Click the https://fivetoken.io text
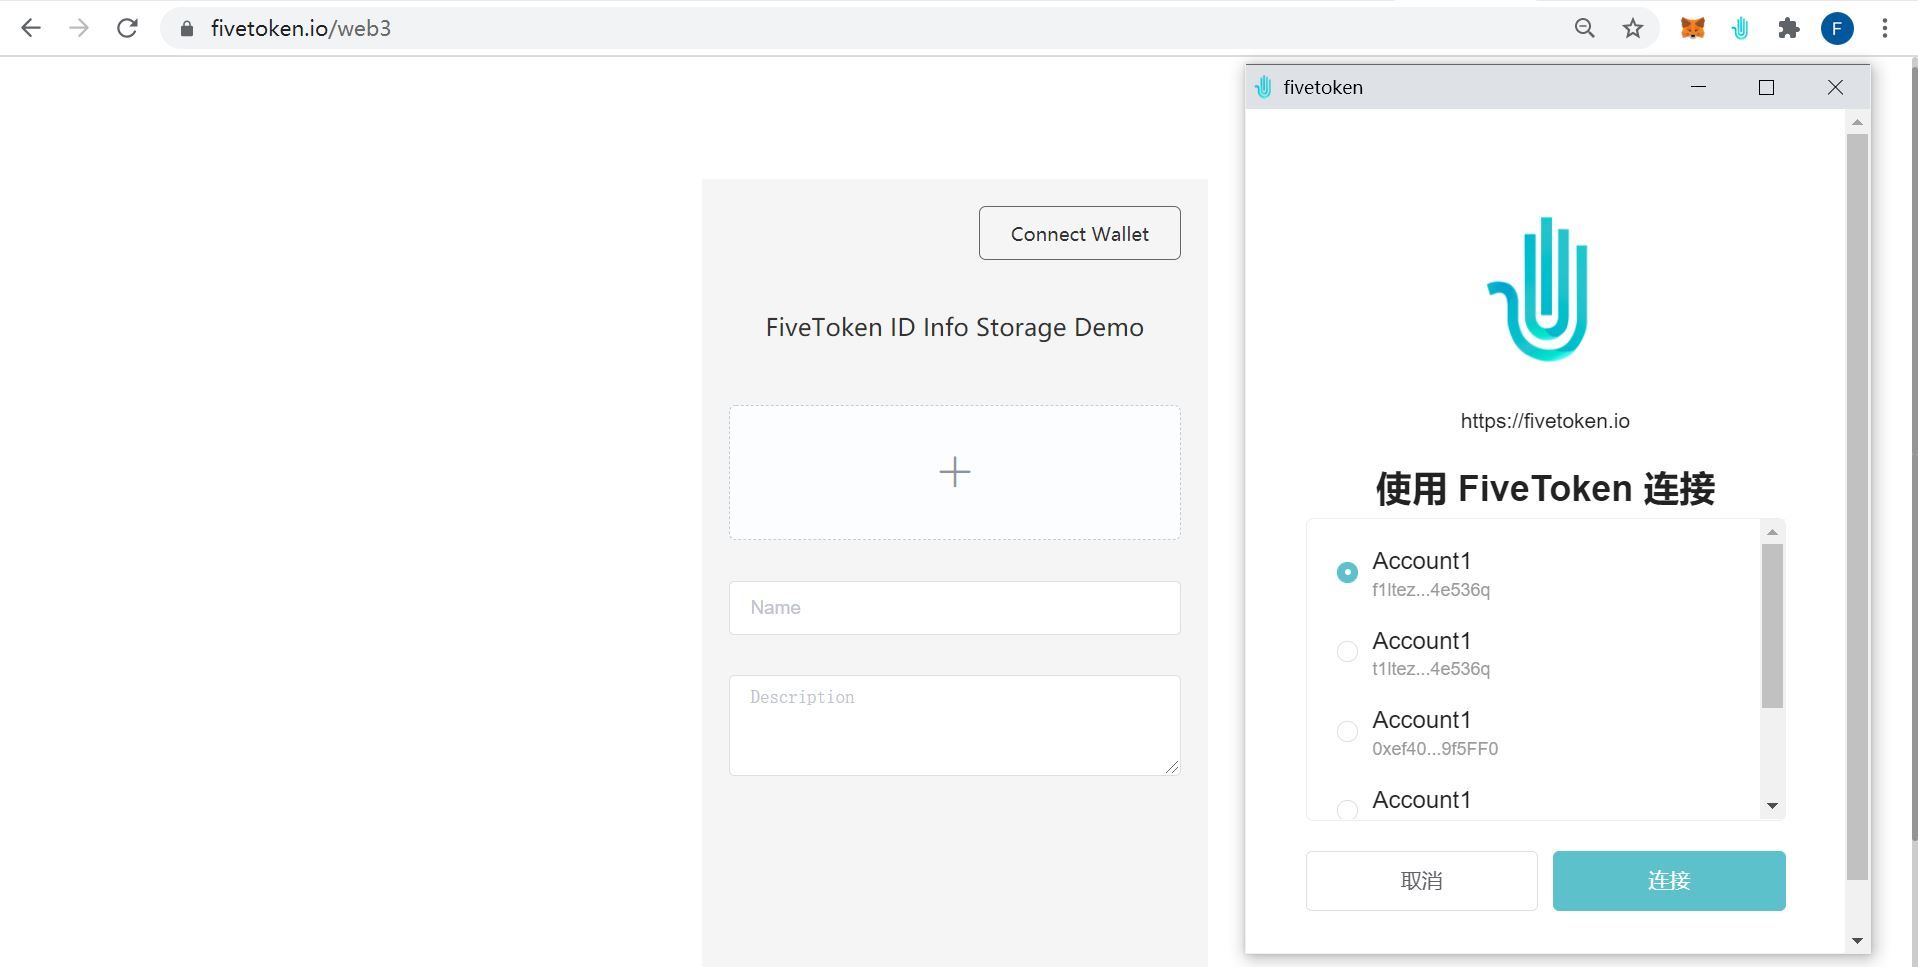Image resolution: width=1918 pixels, height=967 pixels. coord(1545,421)
